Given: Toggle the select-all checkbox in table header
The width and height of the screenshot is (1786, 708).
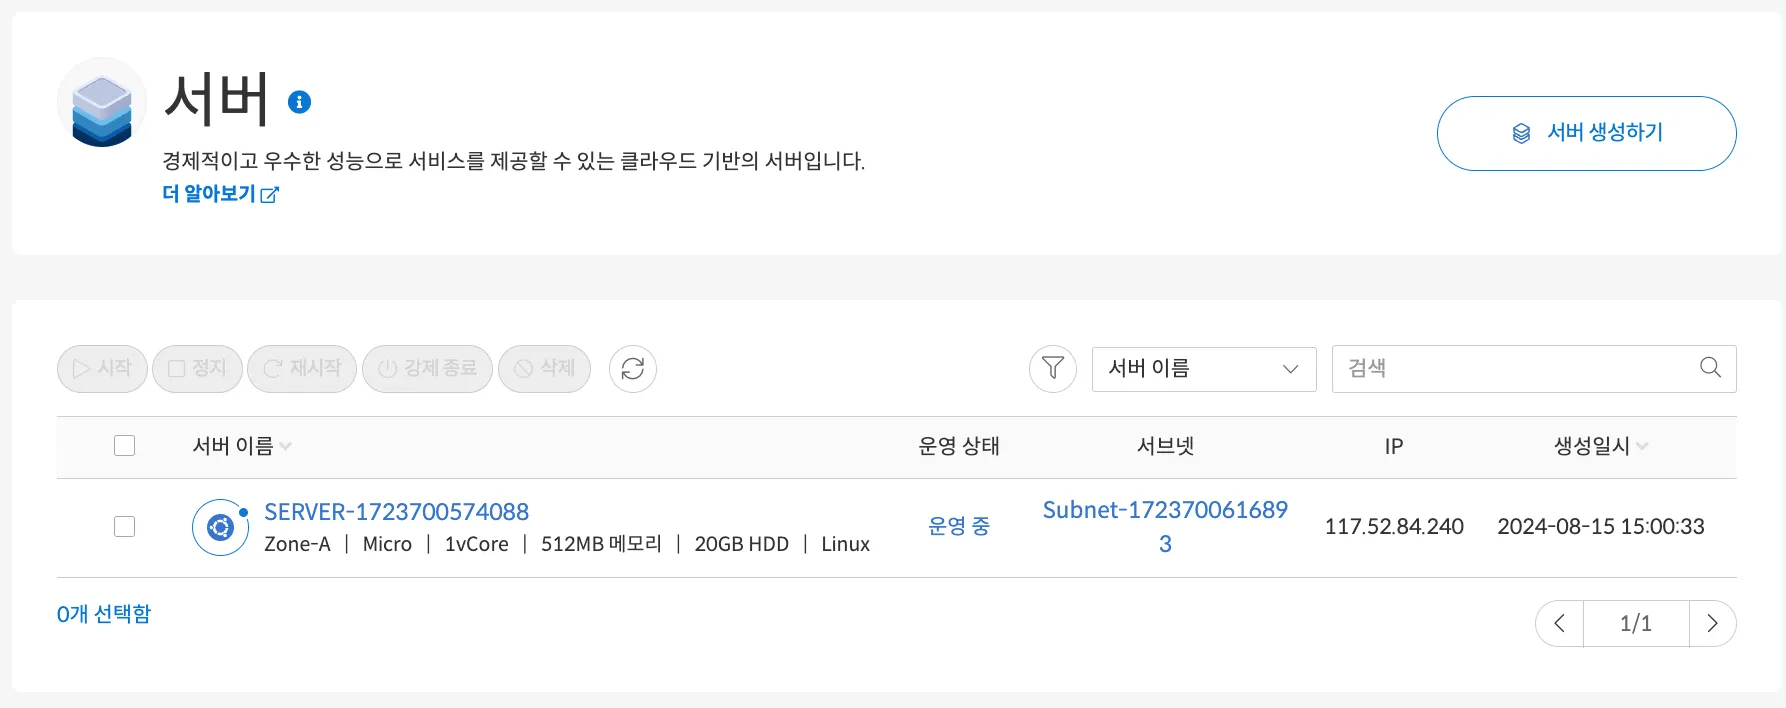Looking at the screenshot, I should click(x=124, y=446).
